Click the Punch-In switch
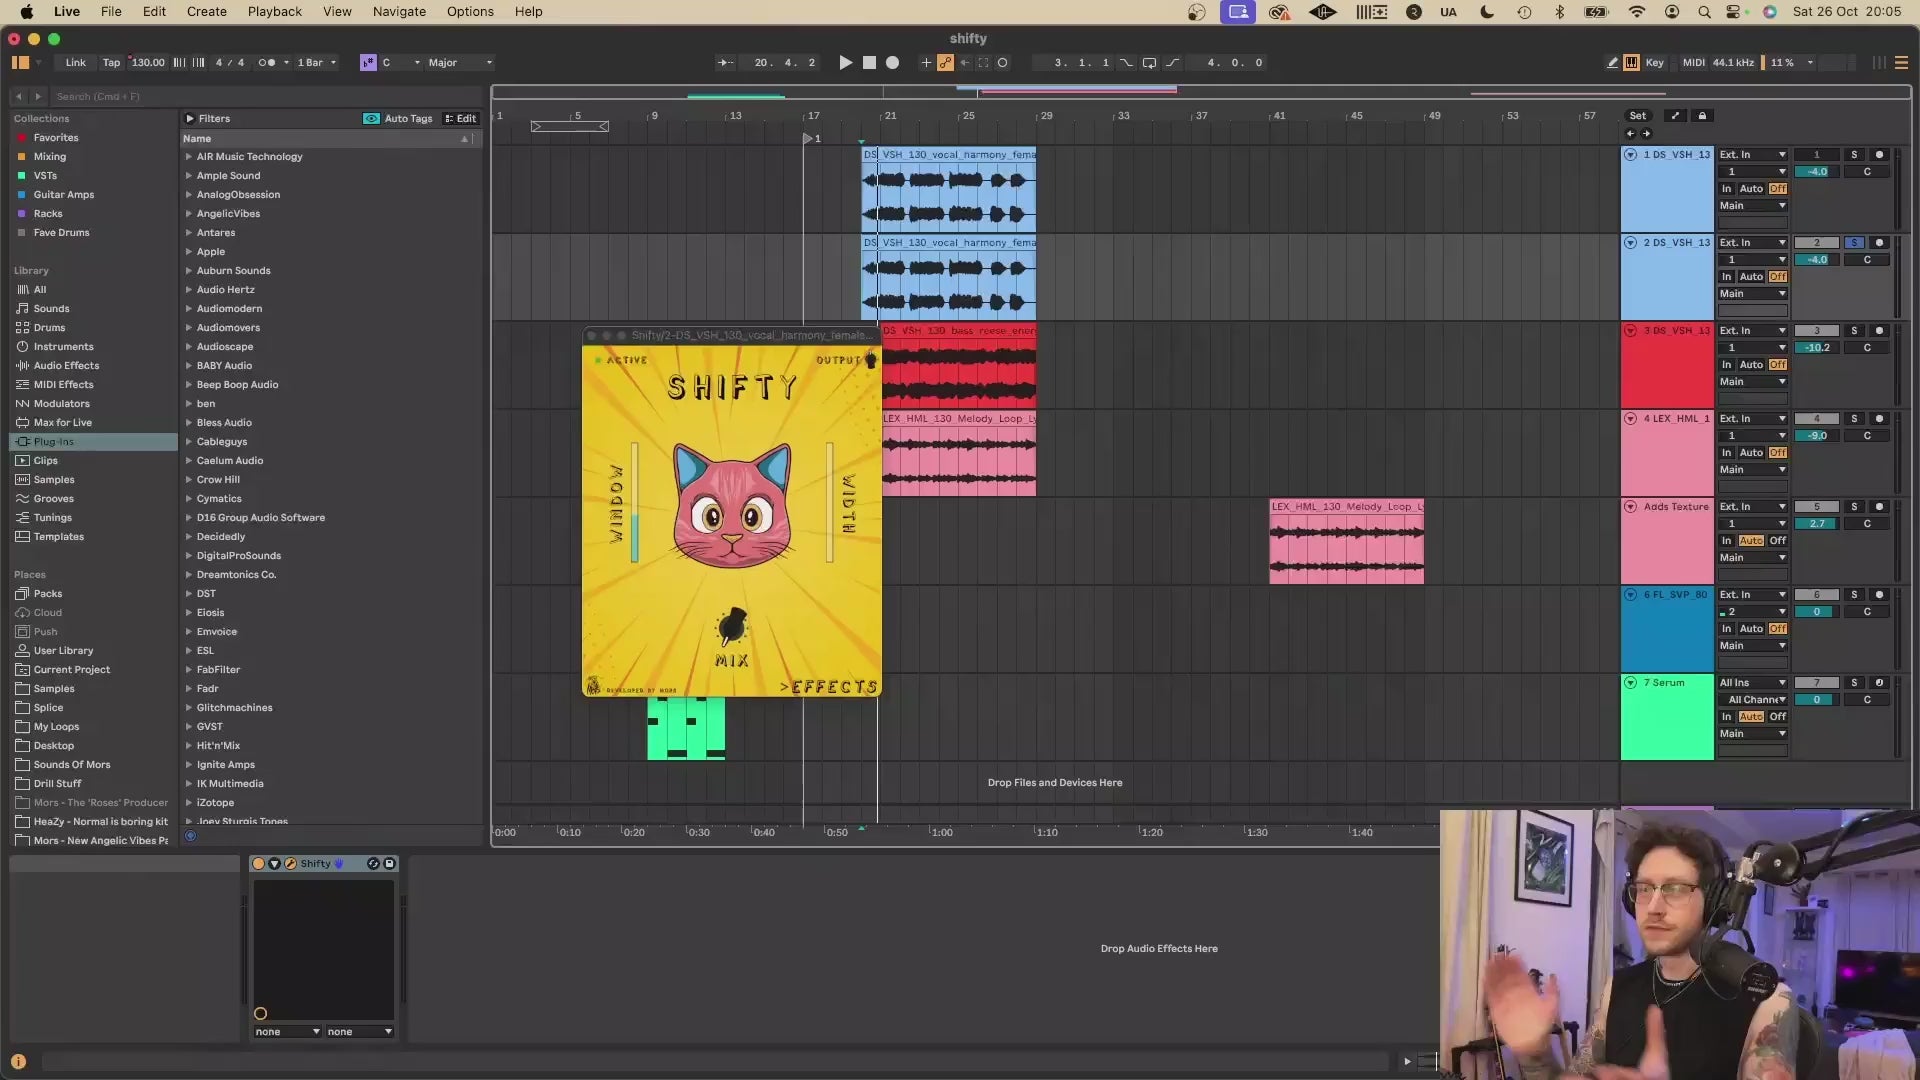 [x=1127, y=62]
